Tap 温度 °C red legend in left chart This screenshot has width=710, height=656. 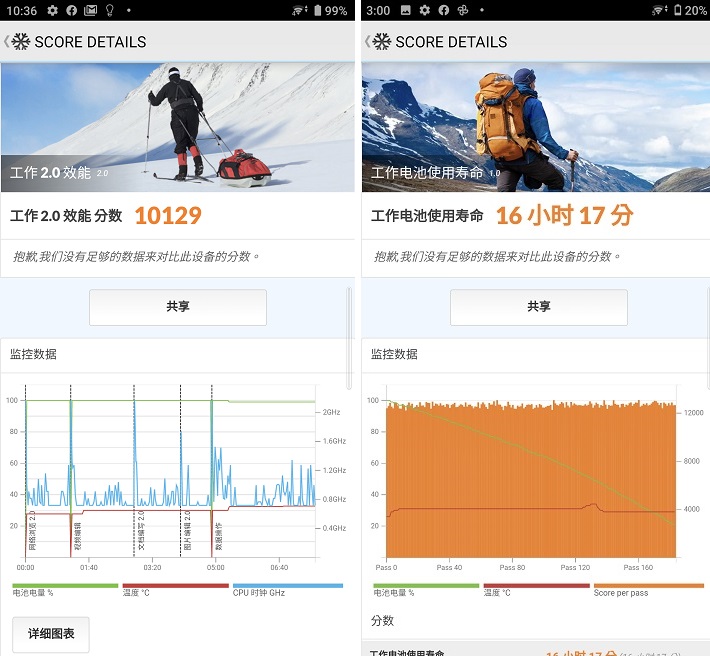(175, 590)
